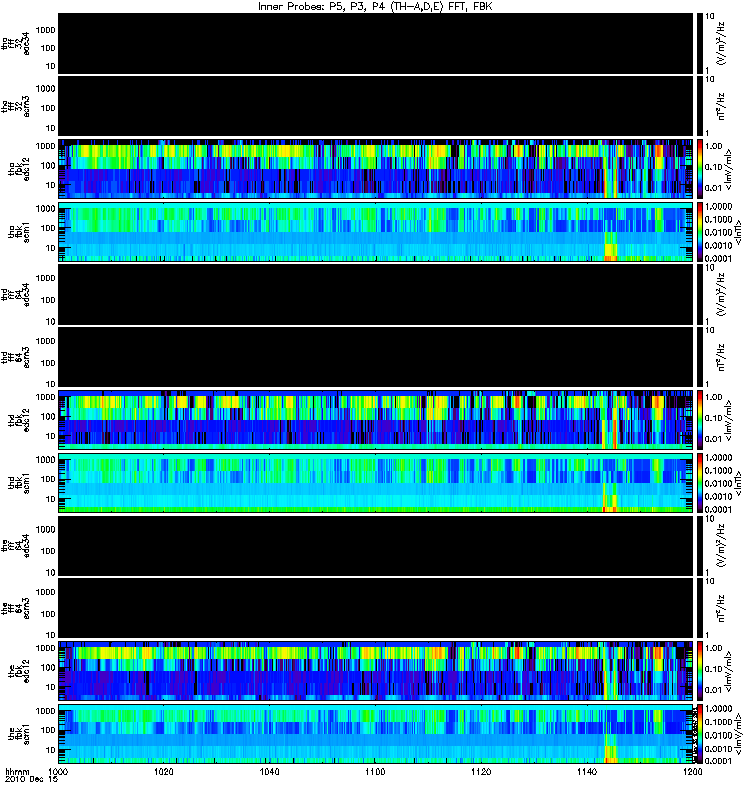
Task: Click inside the tha fbk scm1 spectrogram
Action: coord(375,232)
